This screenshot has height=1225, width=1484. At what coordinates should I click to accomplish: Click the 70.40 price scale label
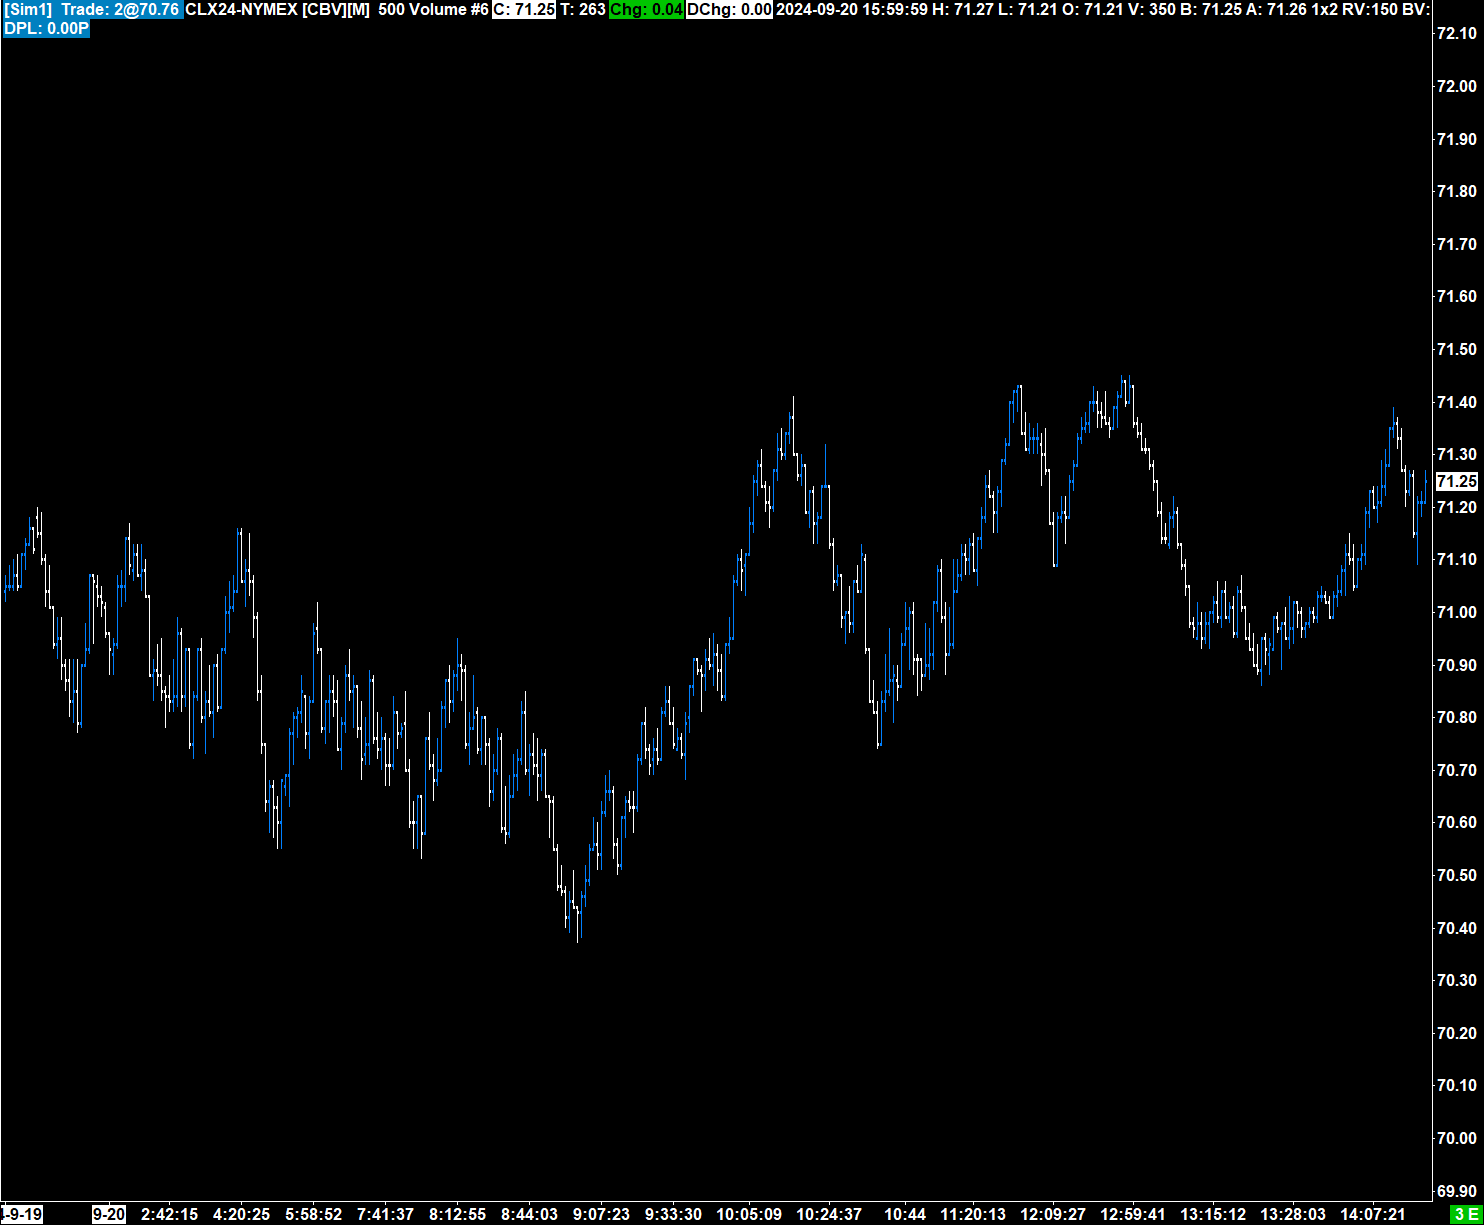1456,928
